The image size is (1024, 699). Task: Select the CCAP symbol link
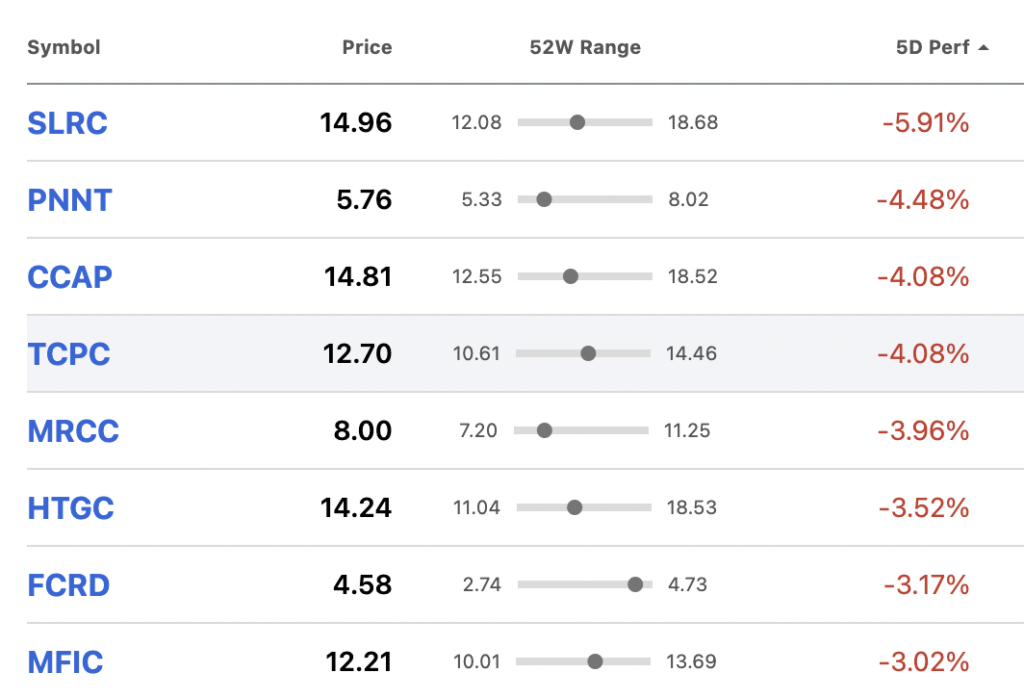point(70,278)
